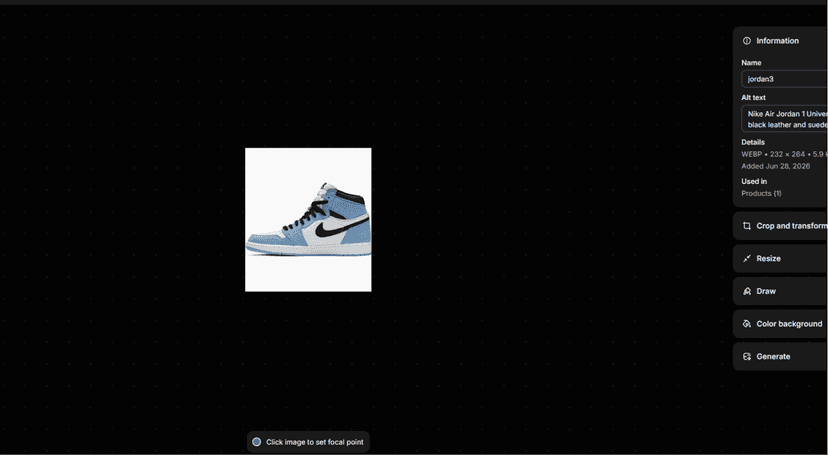Select the Crop and transform icon
The image size is (828, 466).
click(747, 226)
